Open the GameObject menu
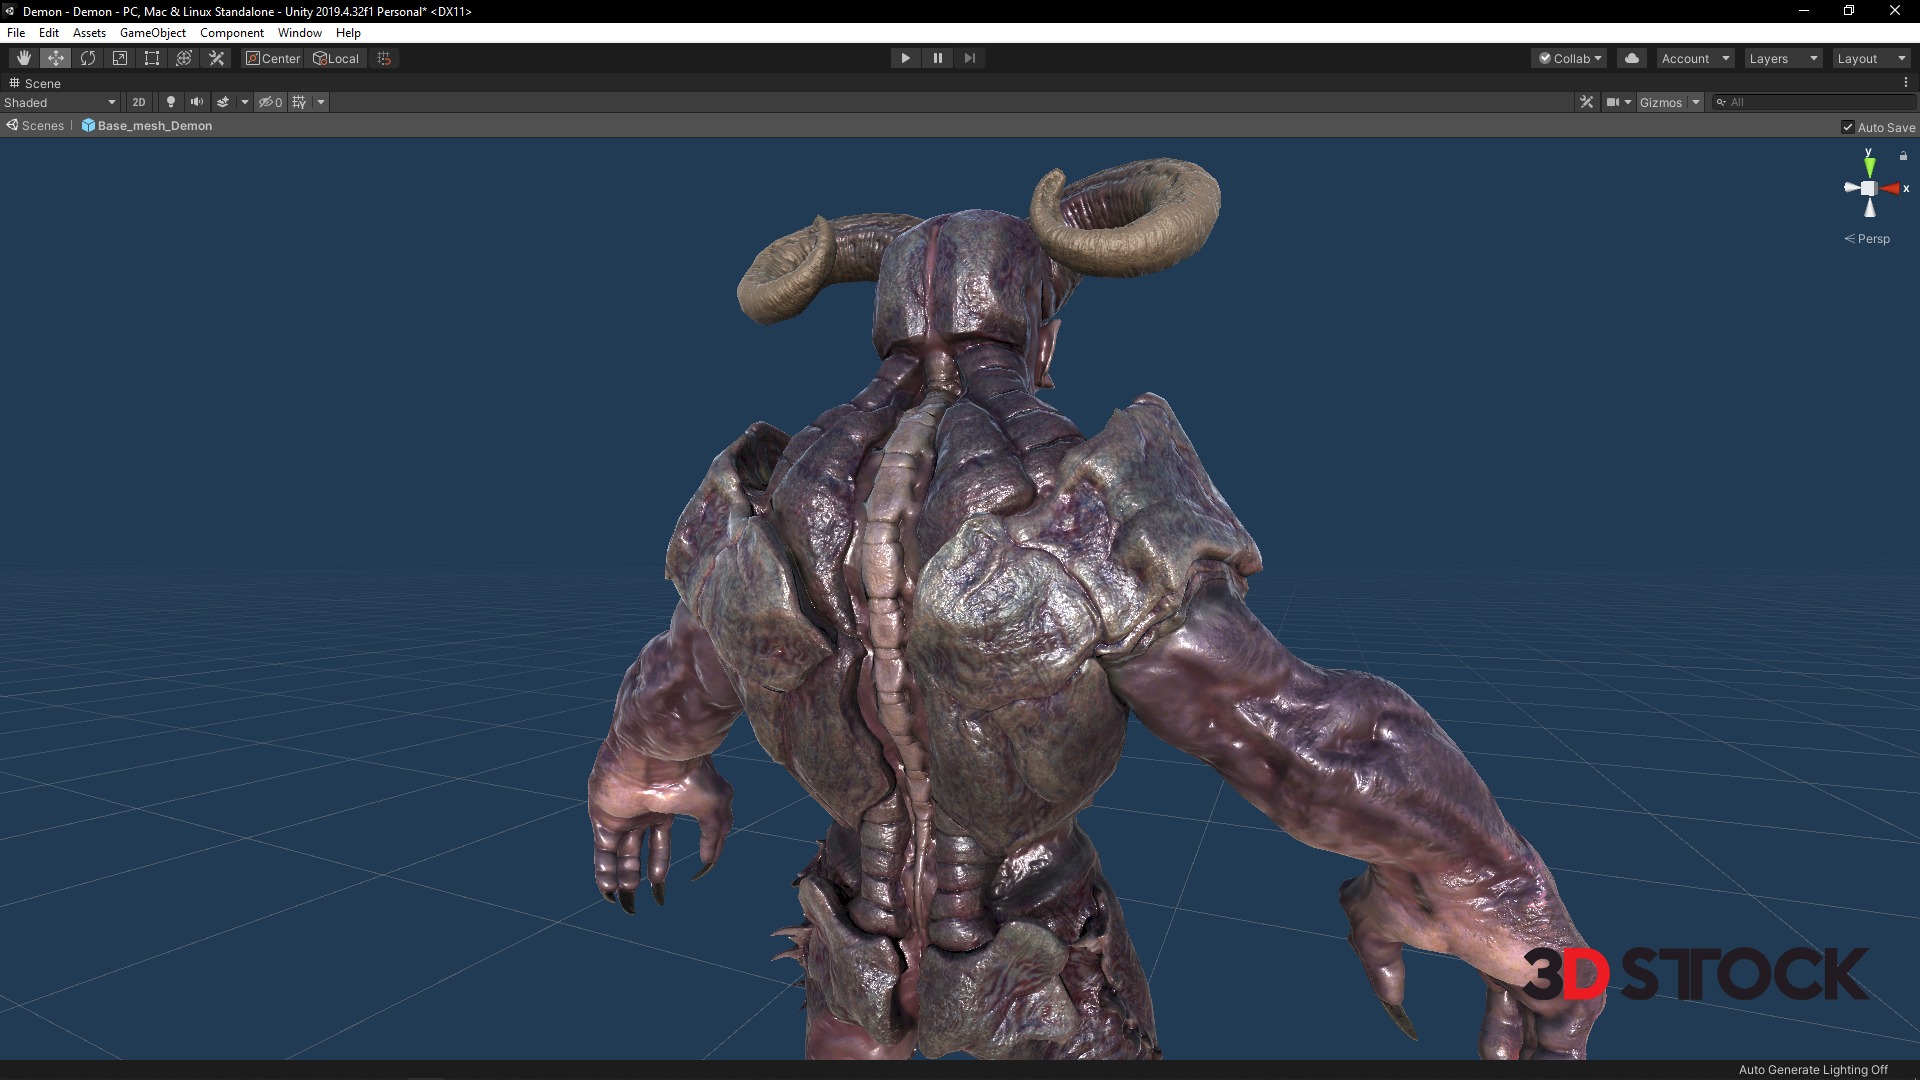The height and width of the screenshot is (1080, 1920). 152,33
